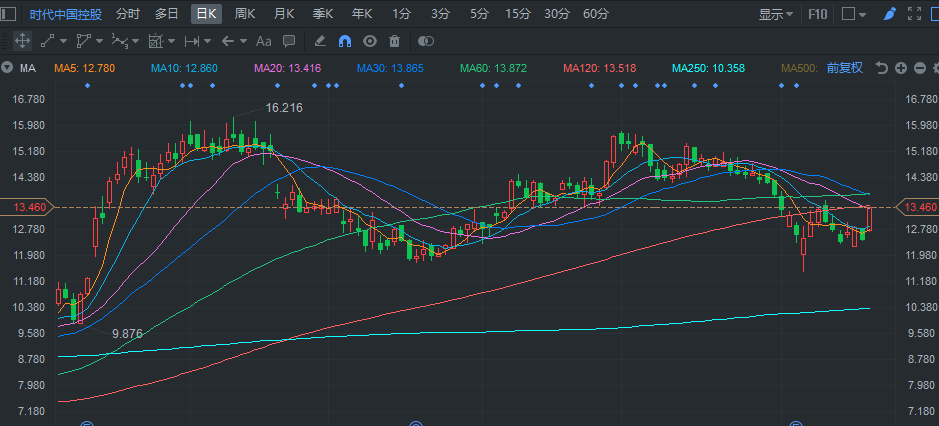
Task: Open the 显示 display dropdown
Action: click(776, 14)
